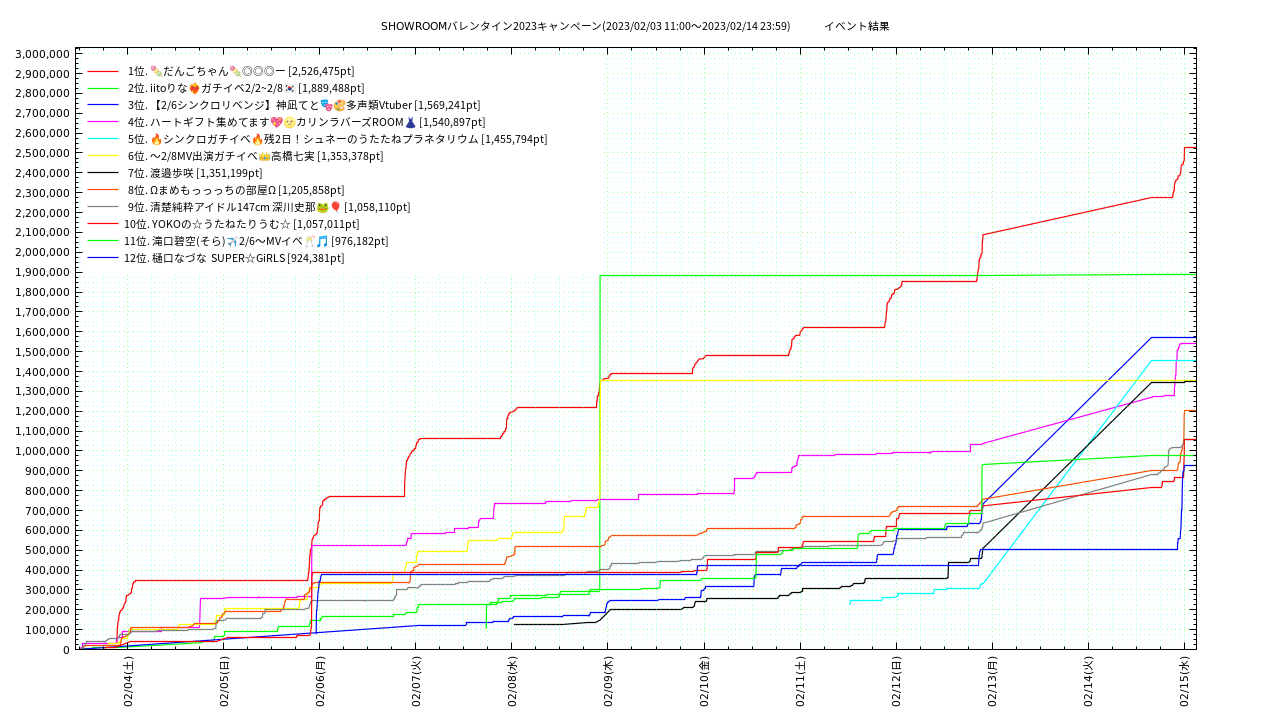The height and width of the screenshot is (720, 1280).
Task: Click the blue line swatch for 3位
Action: tap(103, 105)
